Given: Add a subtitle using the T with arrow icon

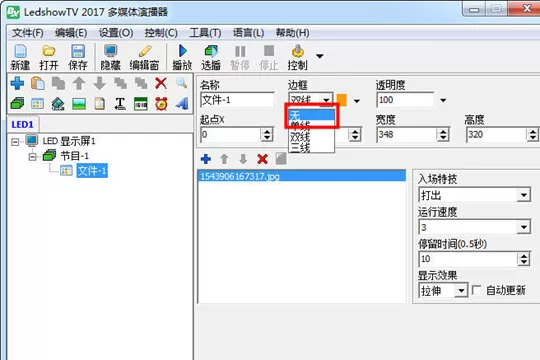Looking at the screenshot, I should coord(120,103).
